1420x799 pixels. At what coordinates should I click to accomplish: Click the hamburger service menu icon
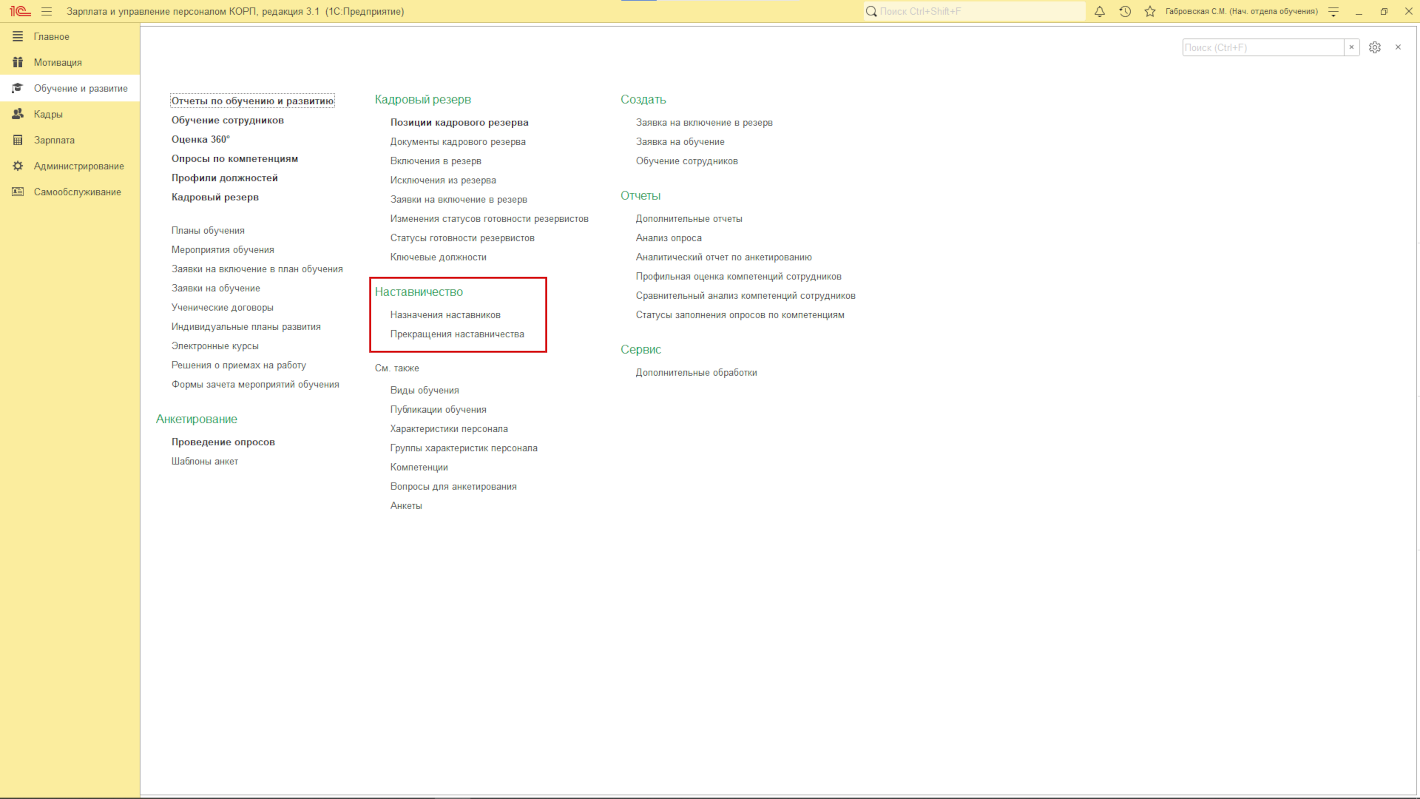click(x=46, y=12)
